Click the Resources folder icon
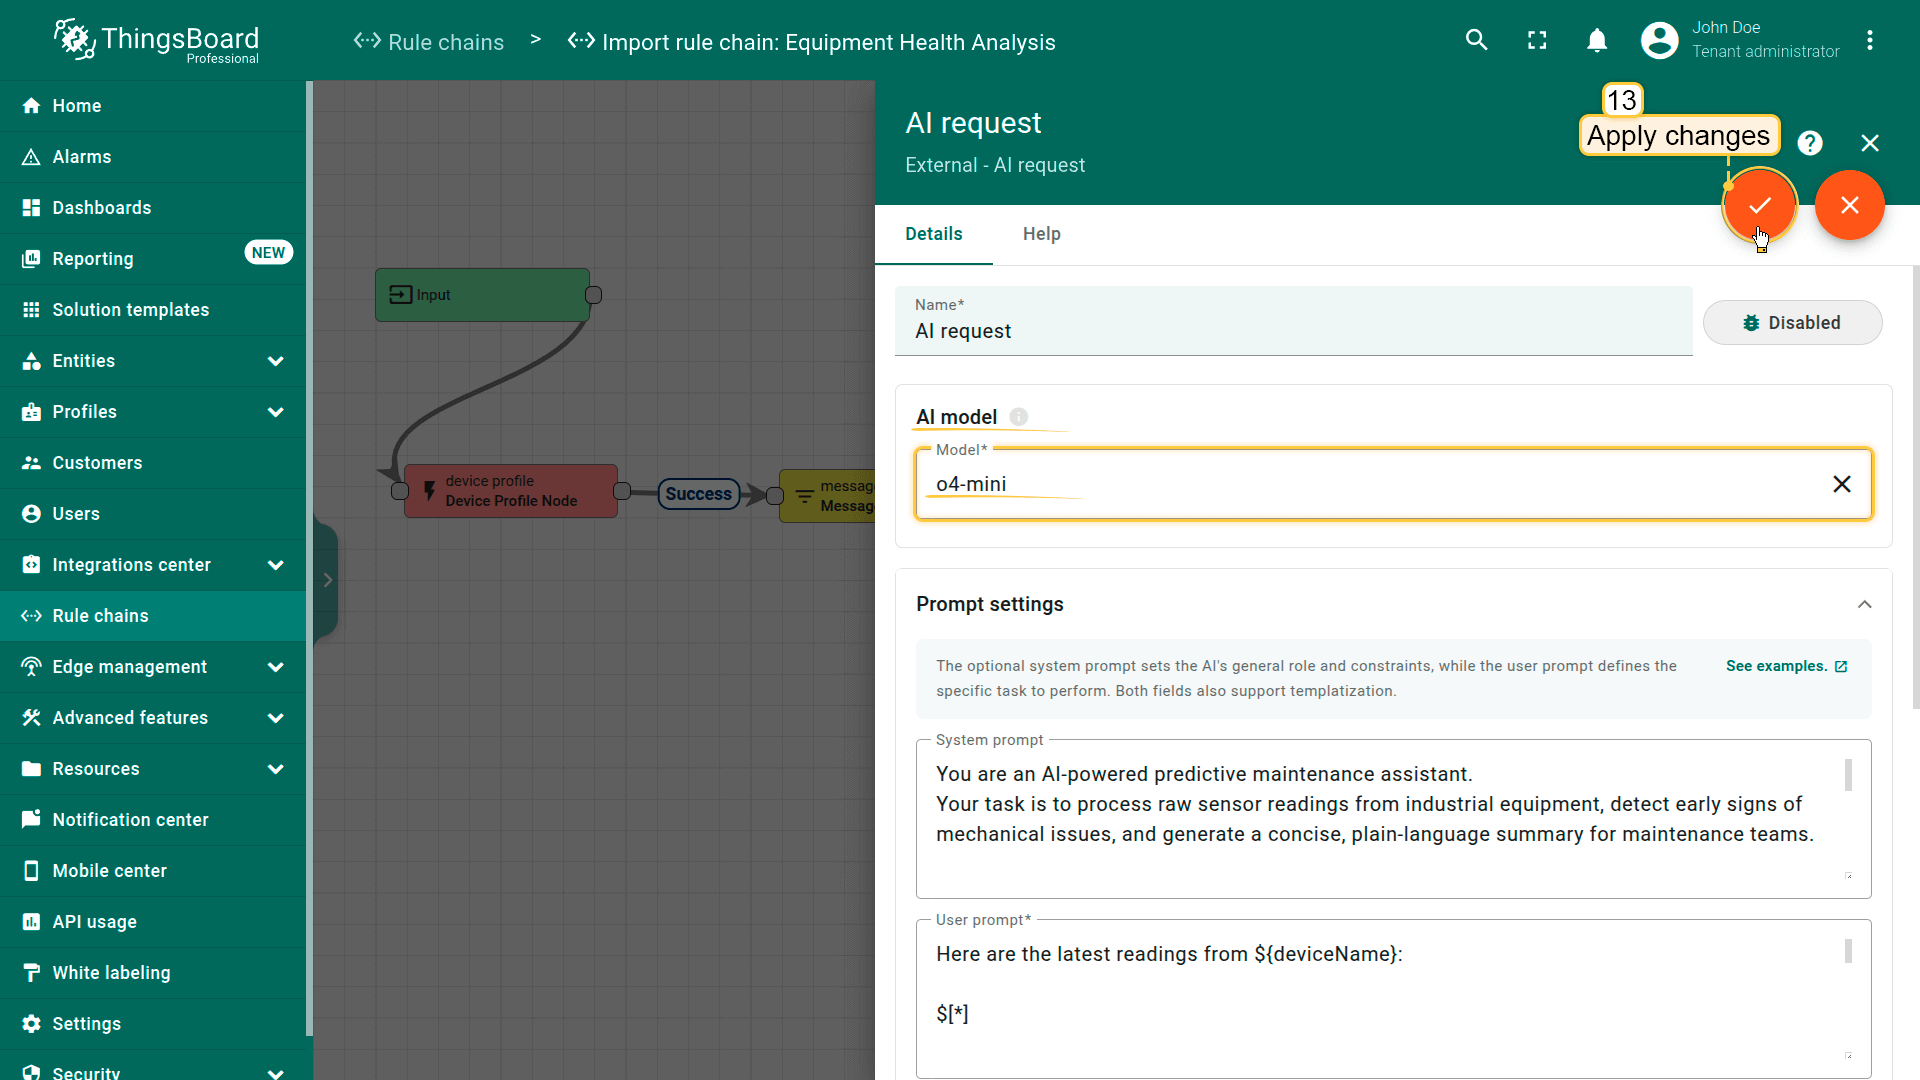Image resolution: width=1920 pixels, height=1080 pixels. [31, 769]
